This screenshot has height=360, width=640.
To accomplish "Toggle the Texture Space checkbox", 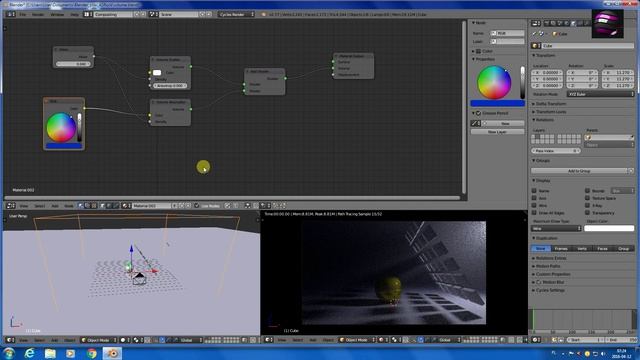I will coord(587,198).
